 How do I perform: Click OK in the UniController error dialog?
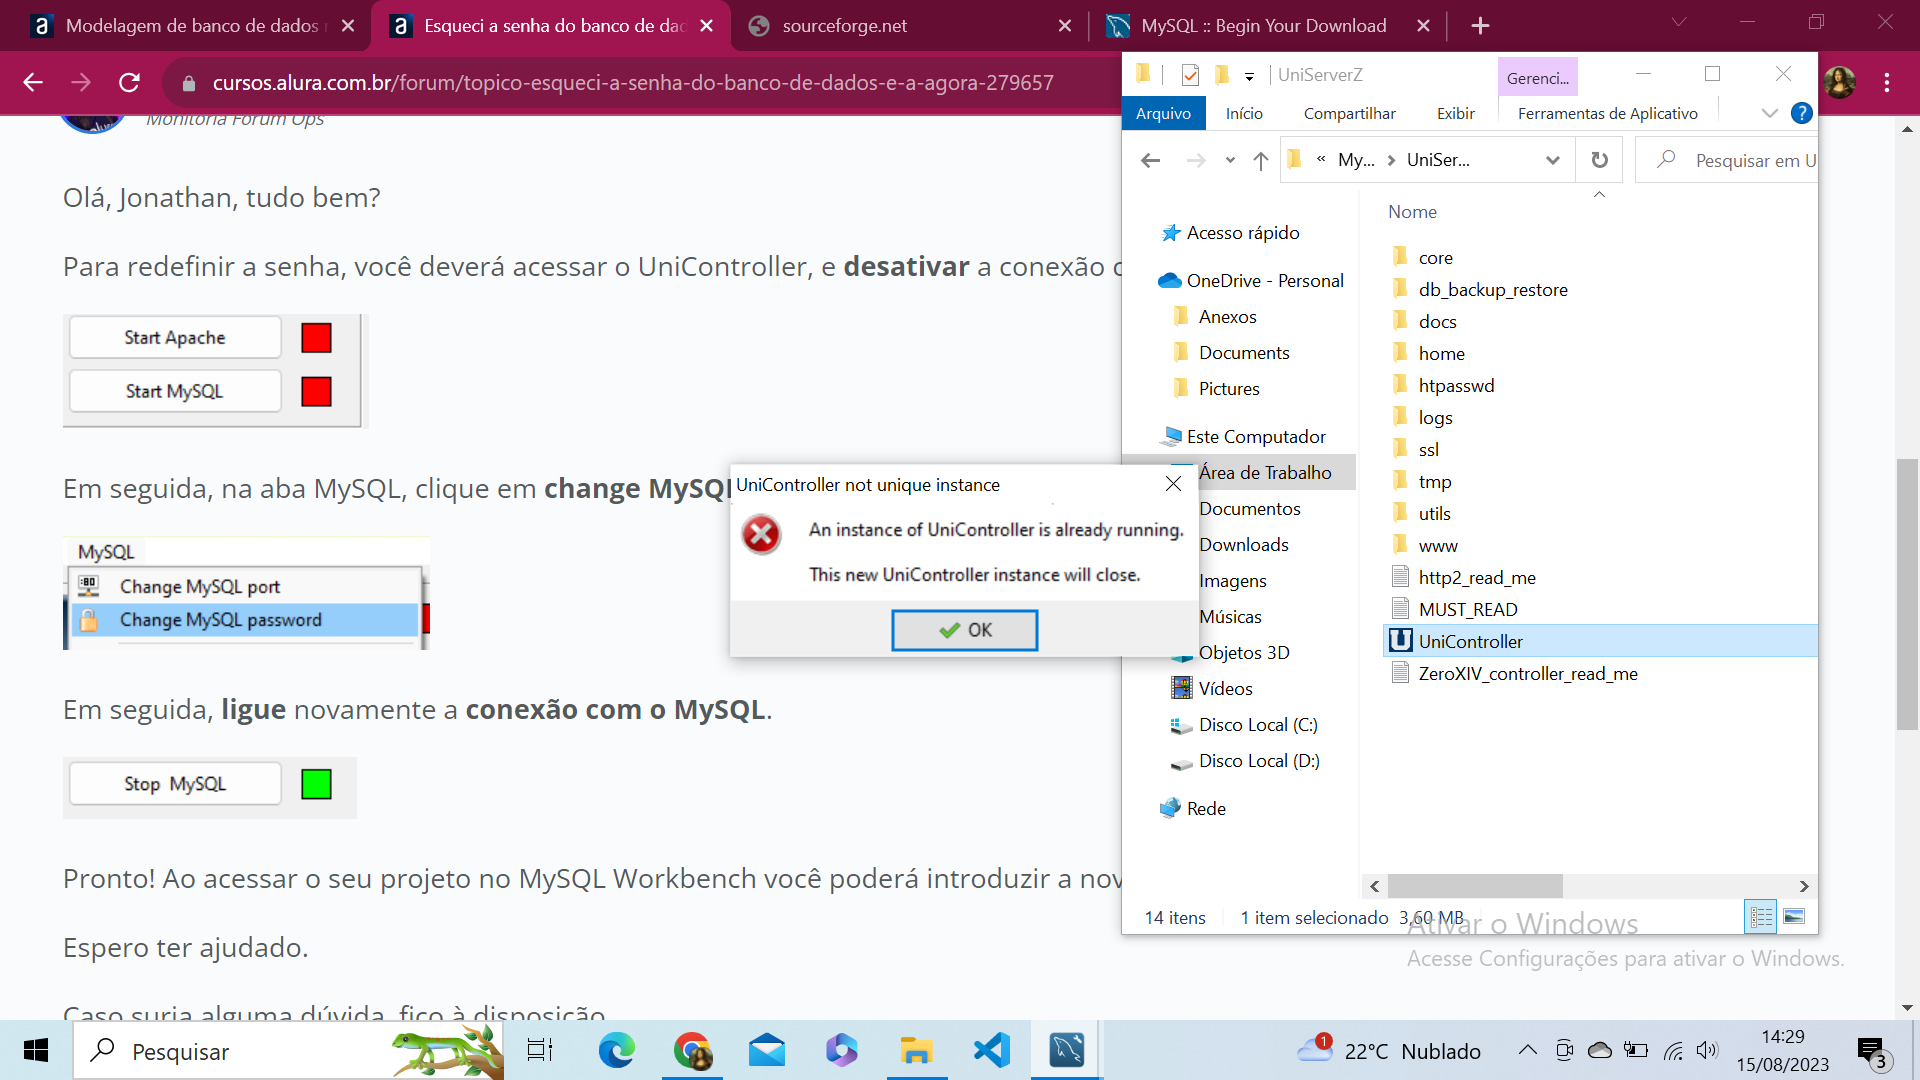click(964, 630)
